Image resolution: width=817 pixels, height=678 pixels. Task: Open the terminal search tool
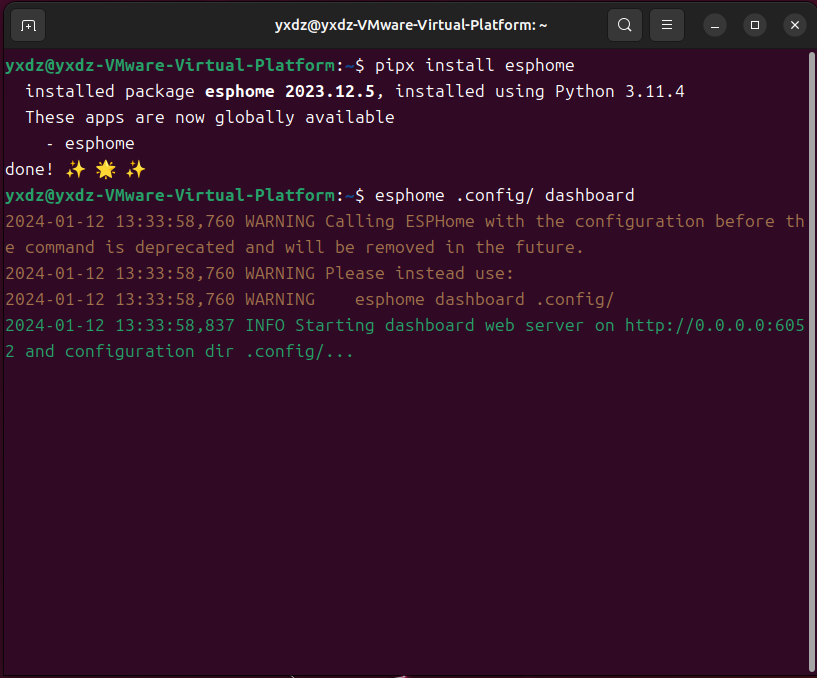pyautogui.click(x=625, y=25)
